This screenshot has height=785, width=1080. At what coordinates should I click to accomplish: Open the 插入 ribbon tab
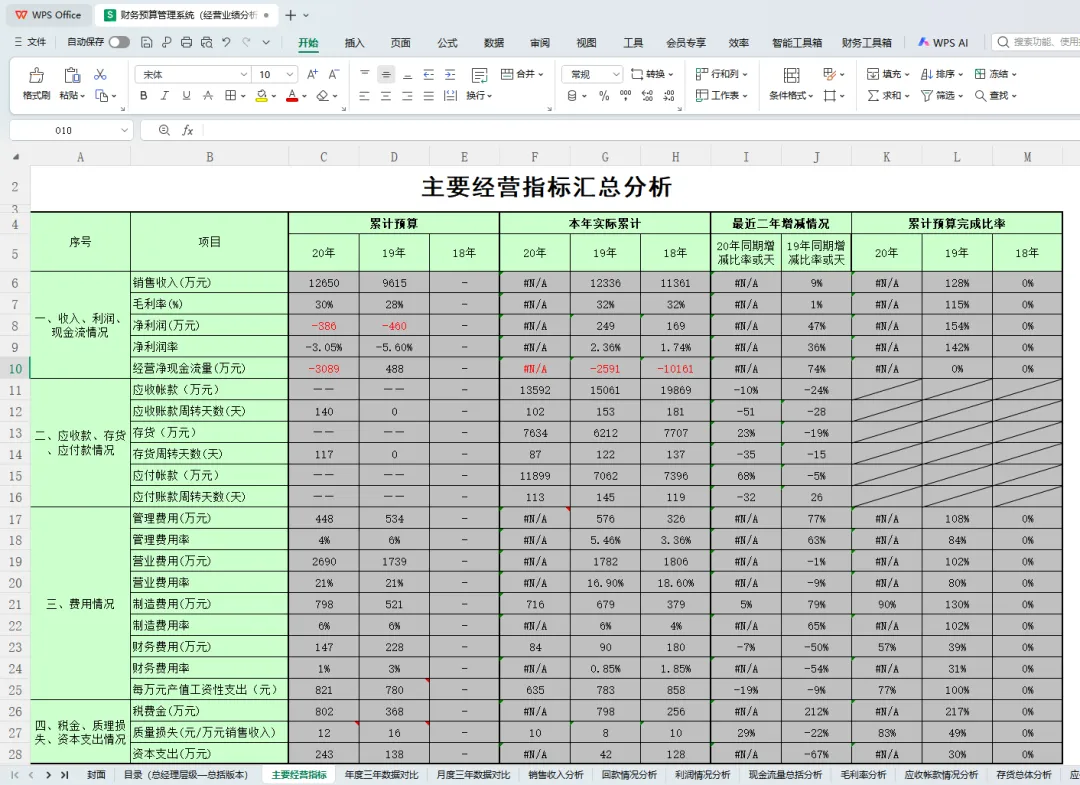click(354, 43)
